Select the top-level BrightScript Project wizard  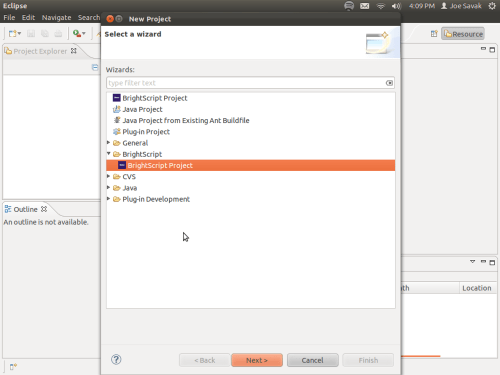(155, 98)
